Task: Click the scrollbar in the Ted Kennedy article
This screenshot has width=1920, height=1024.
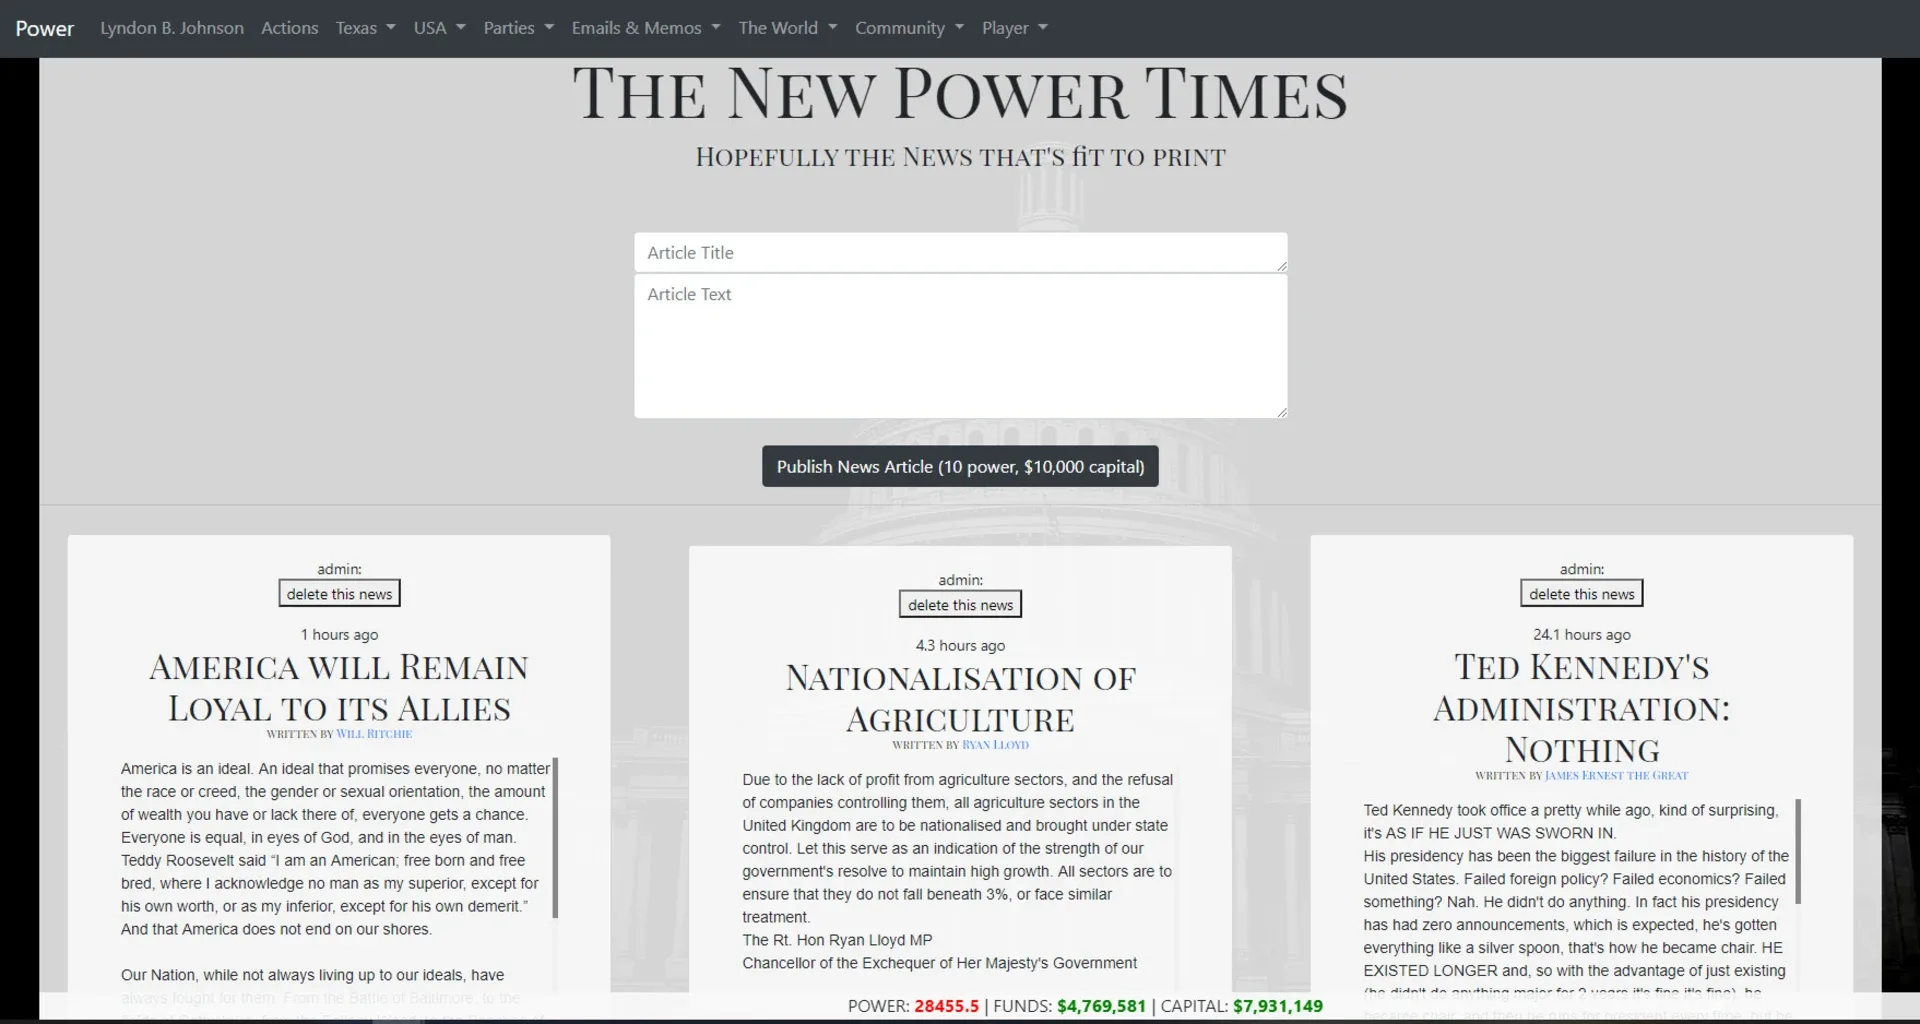Action: tap(1798, 852)
